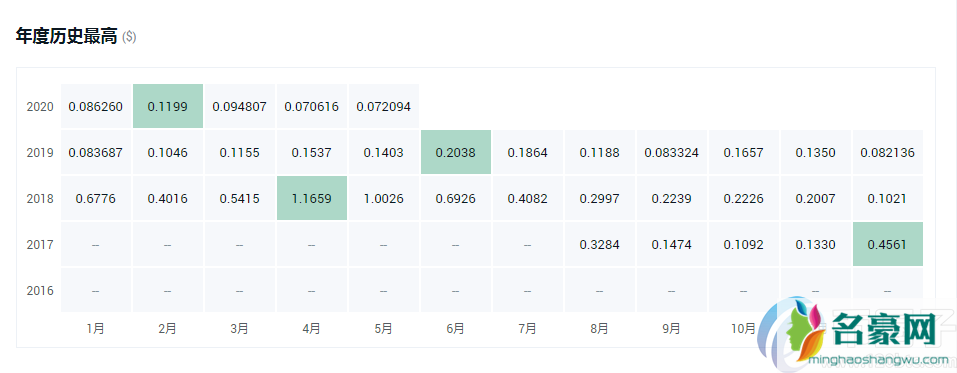Click the dollar sign currency symbol
This screenshot has height=373, width=957.
pyautogui.click(x=129, y=37)
